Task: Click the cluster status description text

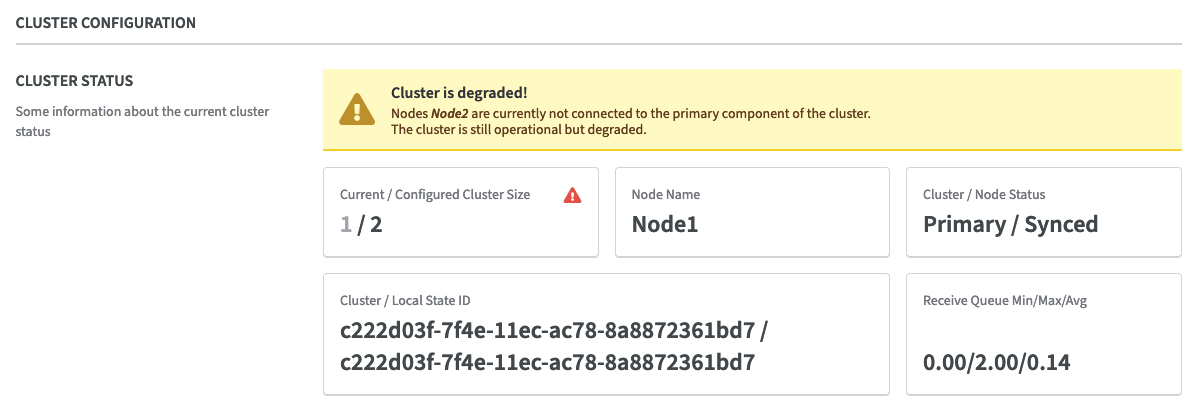Action: click(x=142, y=121)
